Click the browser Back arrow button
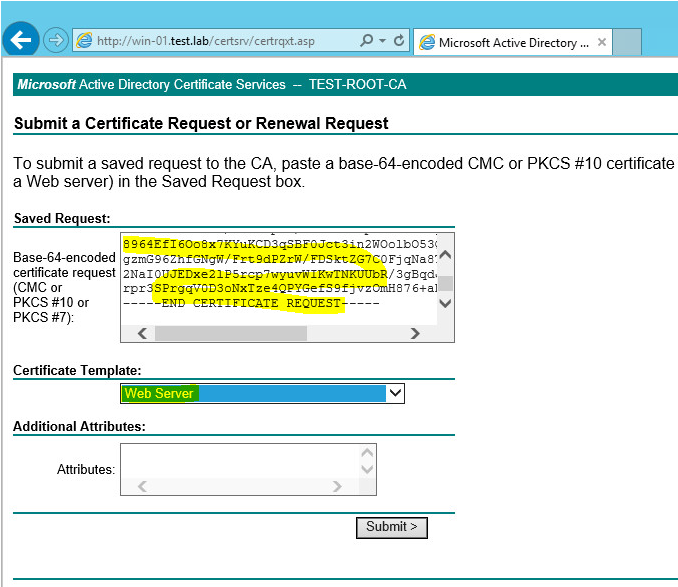Viewport: 678px width, 587px height. pos(22,41)
